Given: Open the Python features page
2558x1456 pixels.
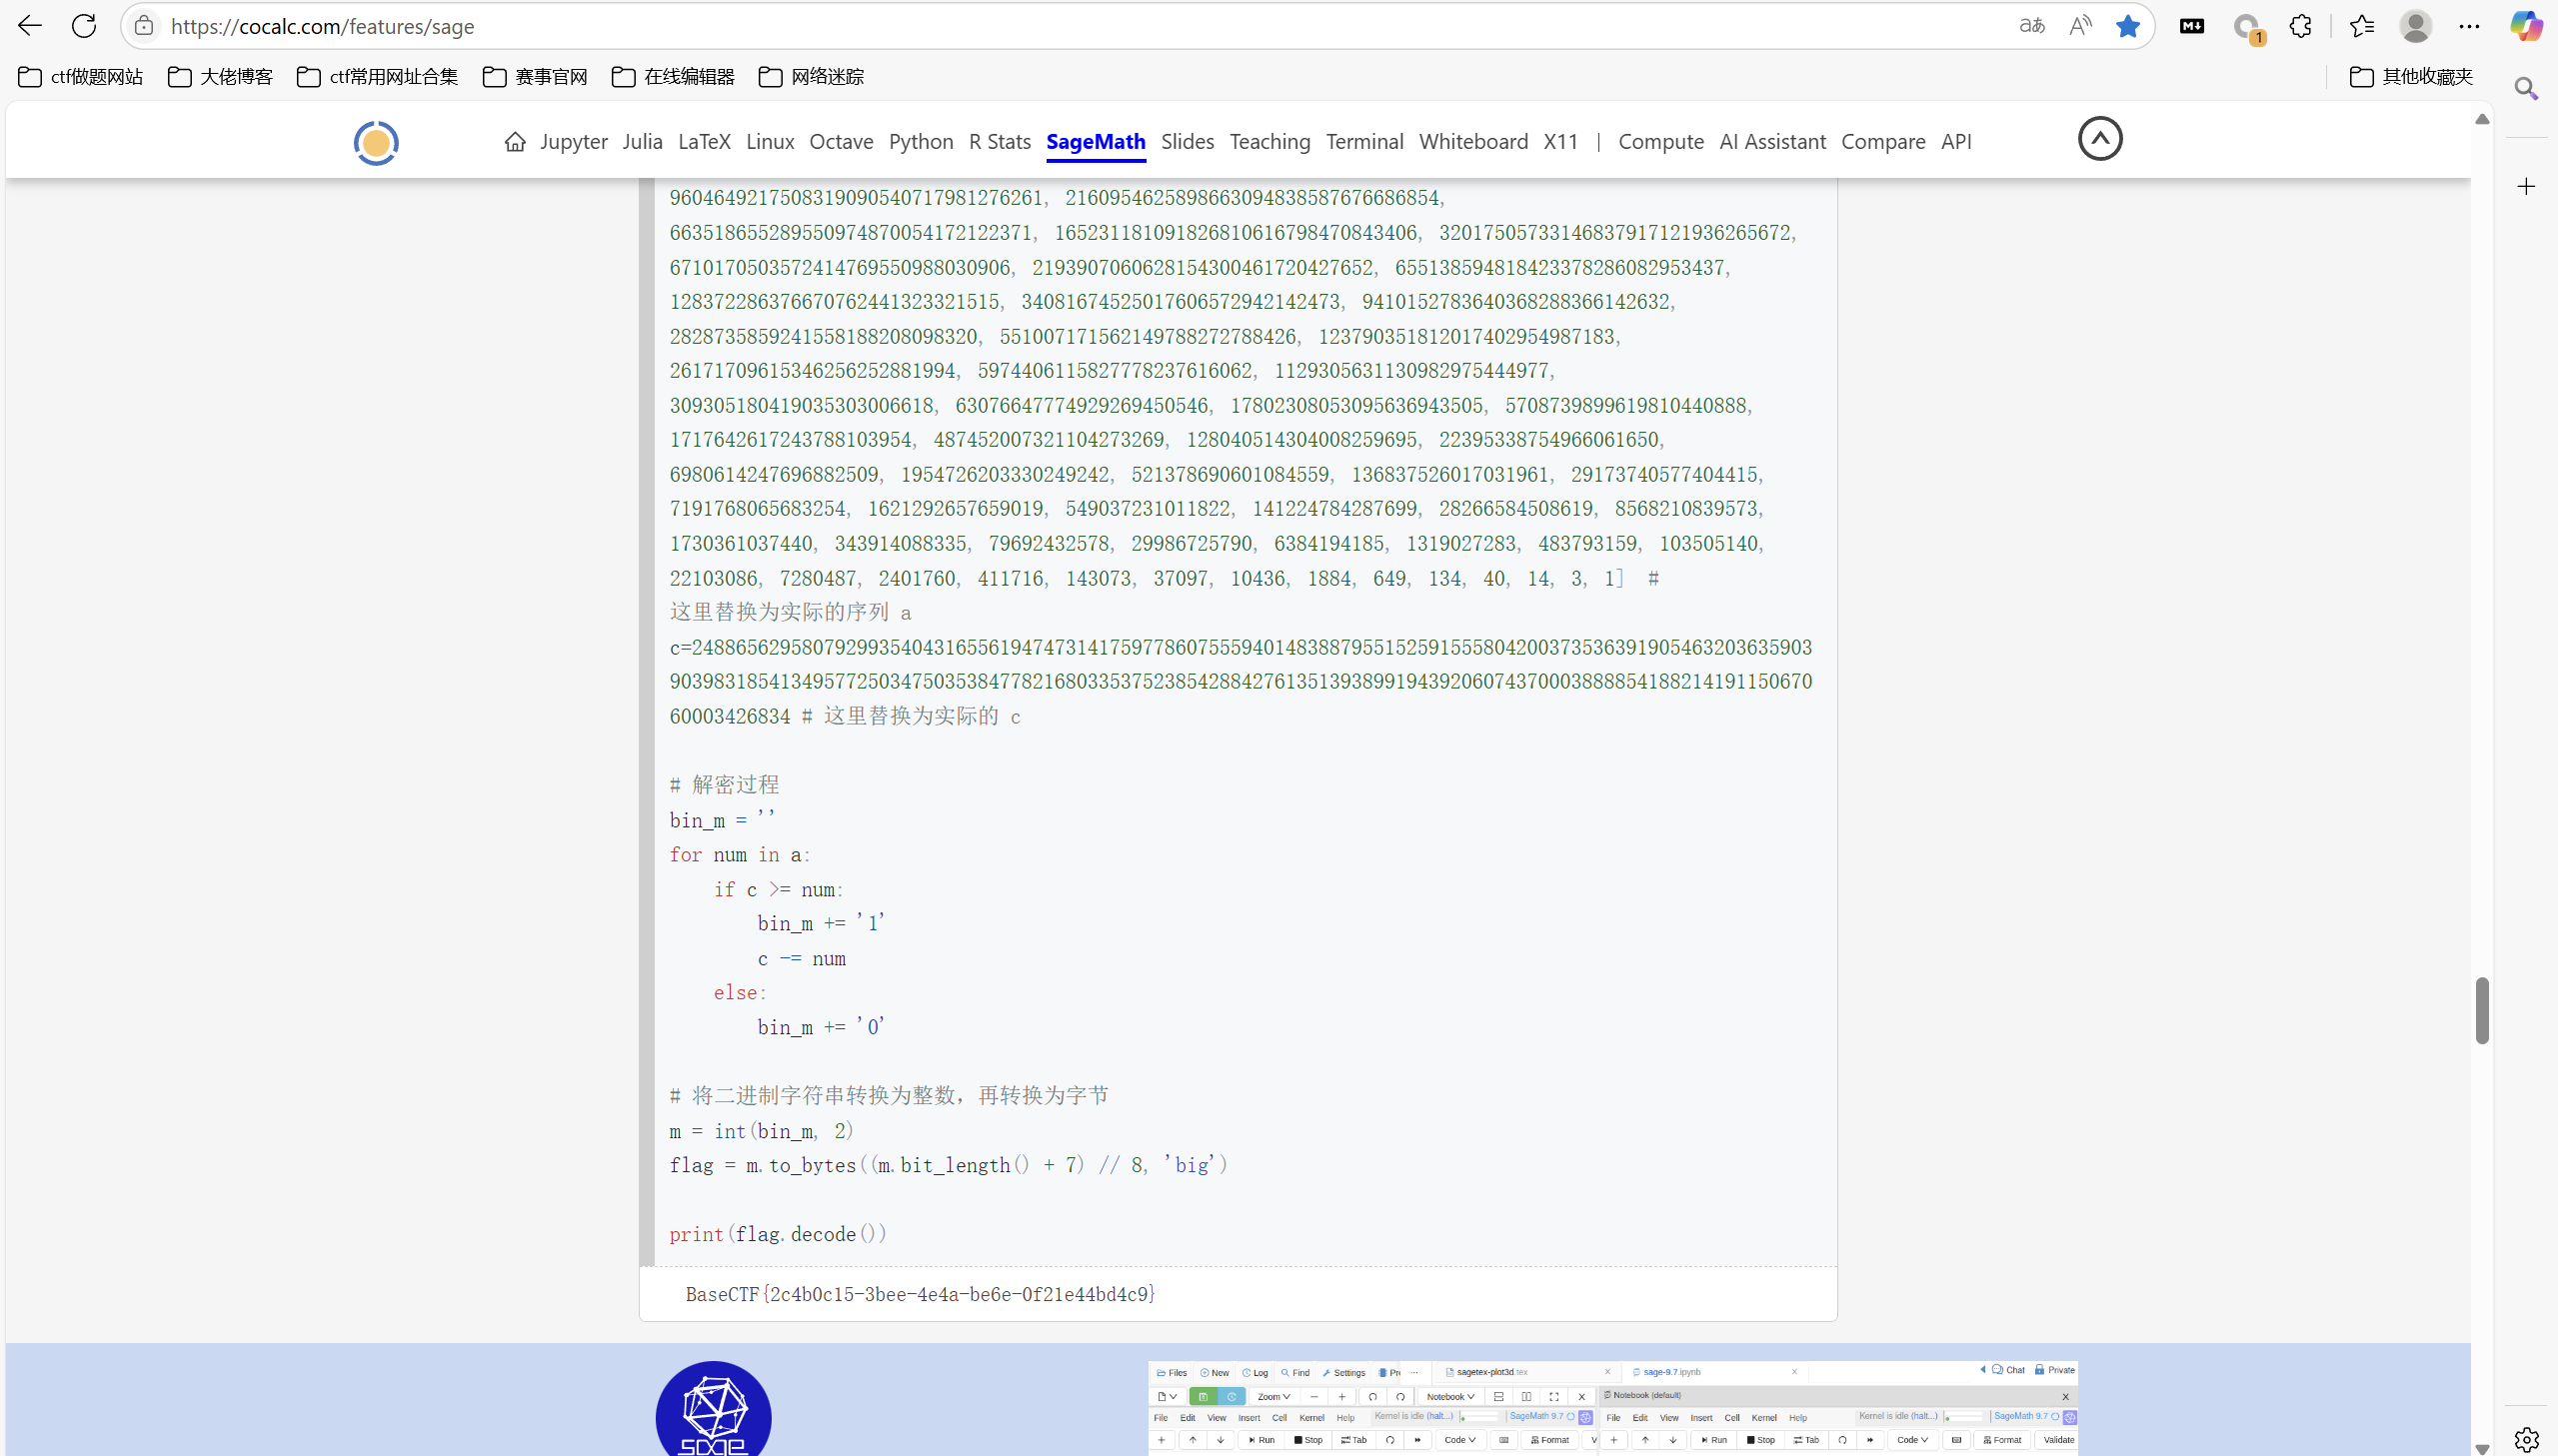Looking at the screenshot, I should [921, 142].
